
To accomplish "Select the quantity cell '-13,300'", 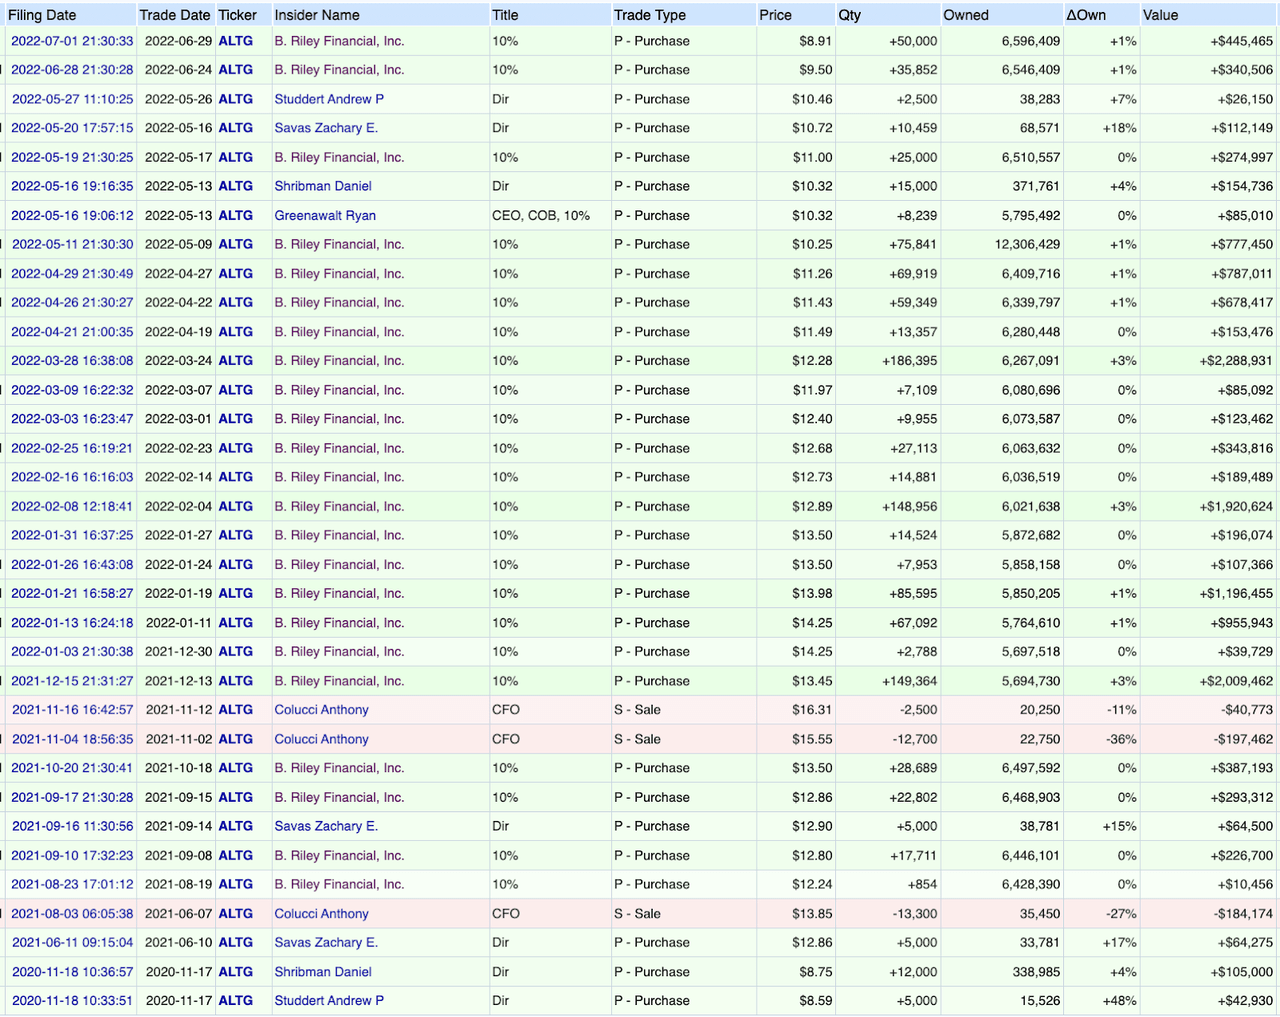I will pos(914,914).
